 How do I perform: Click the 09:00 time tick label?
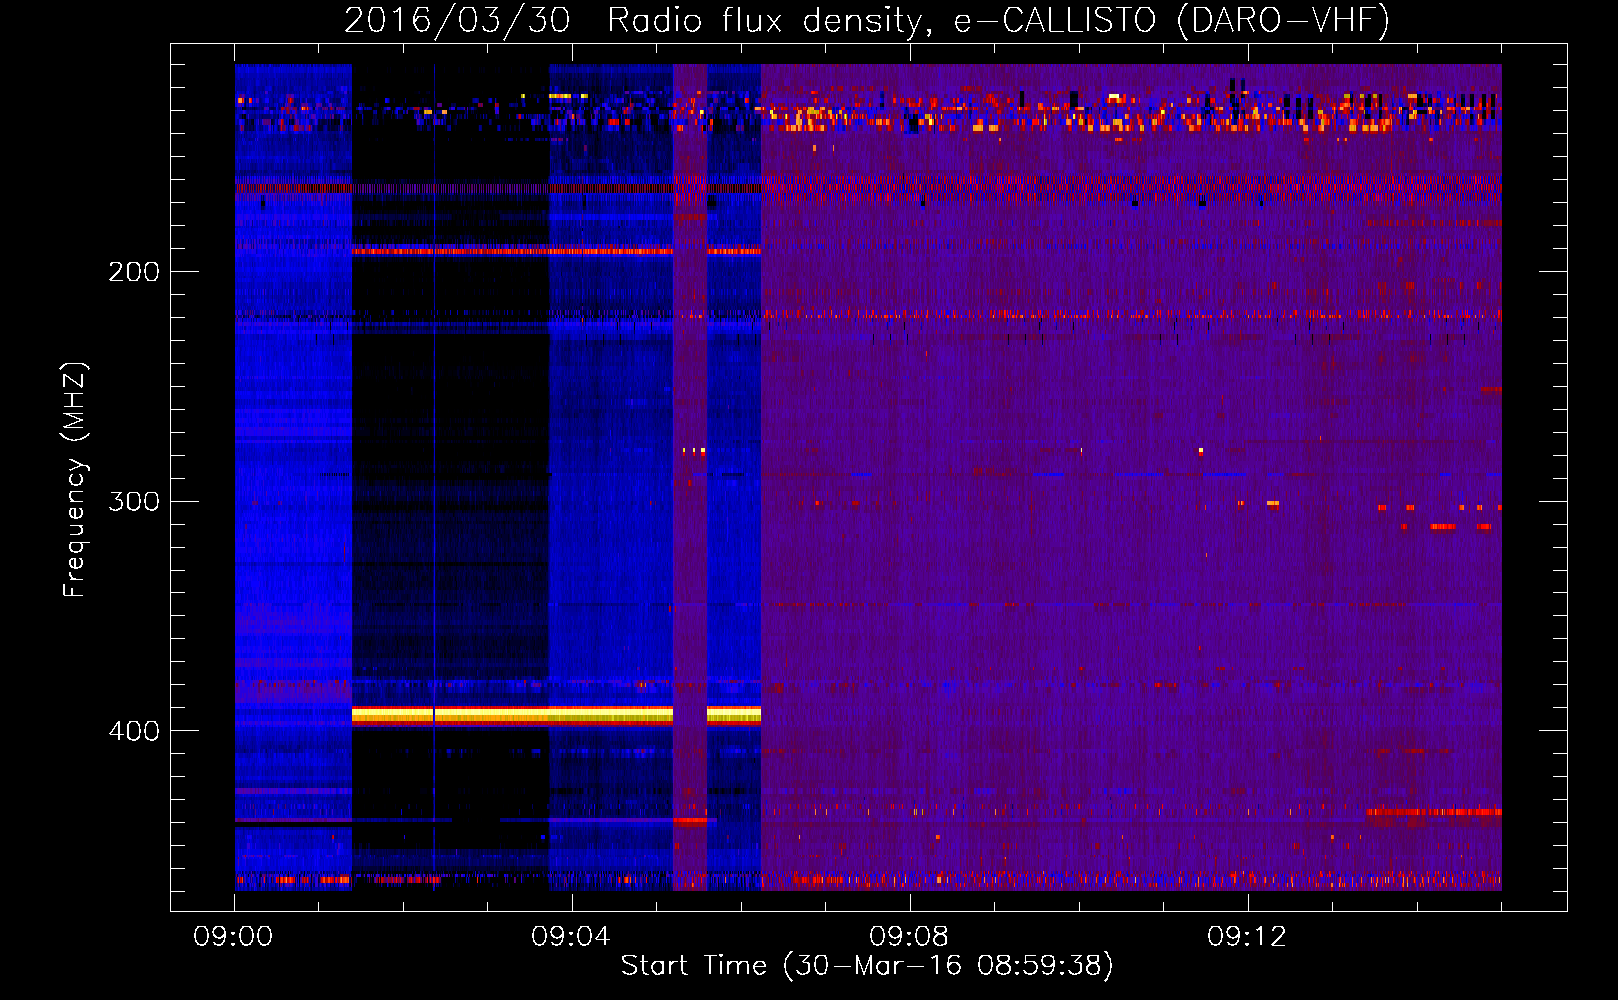tap(233, 937)
